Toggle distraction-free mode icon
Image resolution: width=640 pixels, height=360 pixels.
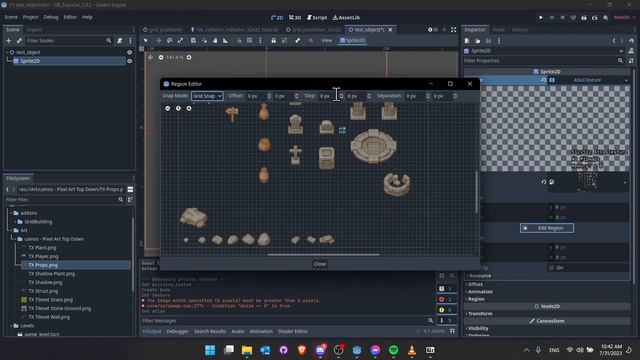tap(453, 30)
